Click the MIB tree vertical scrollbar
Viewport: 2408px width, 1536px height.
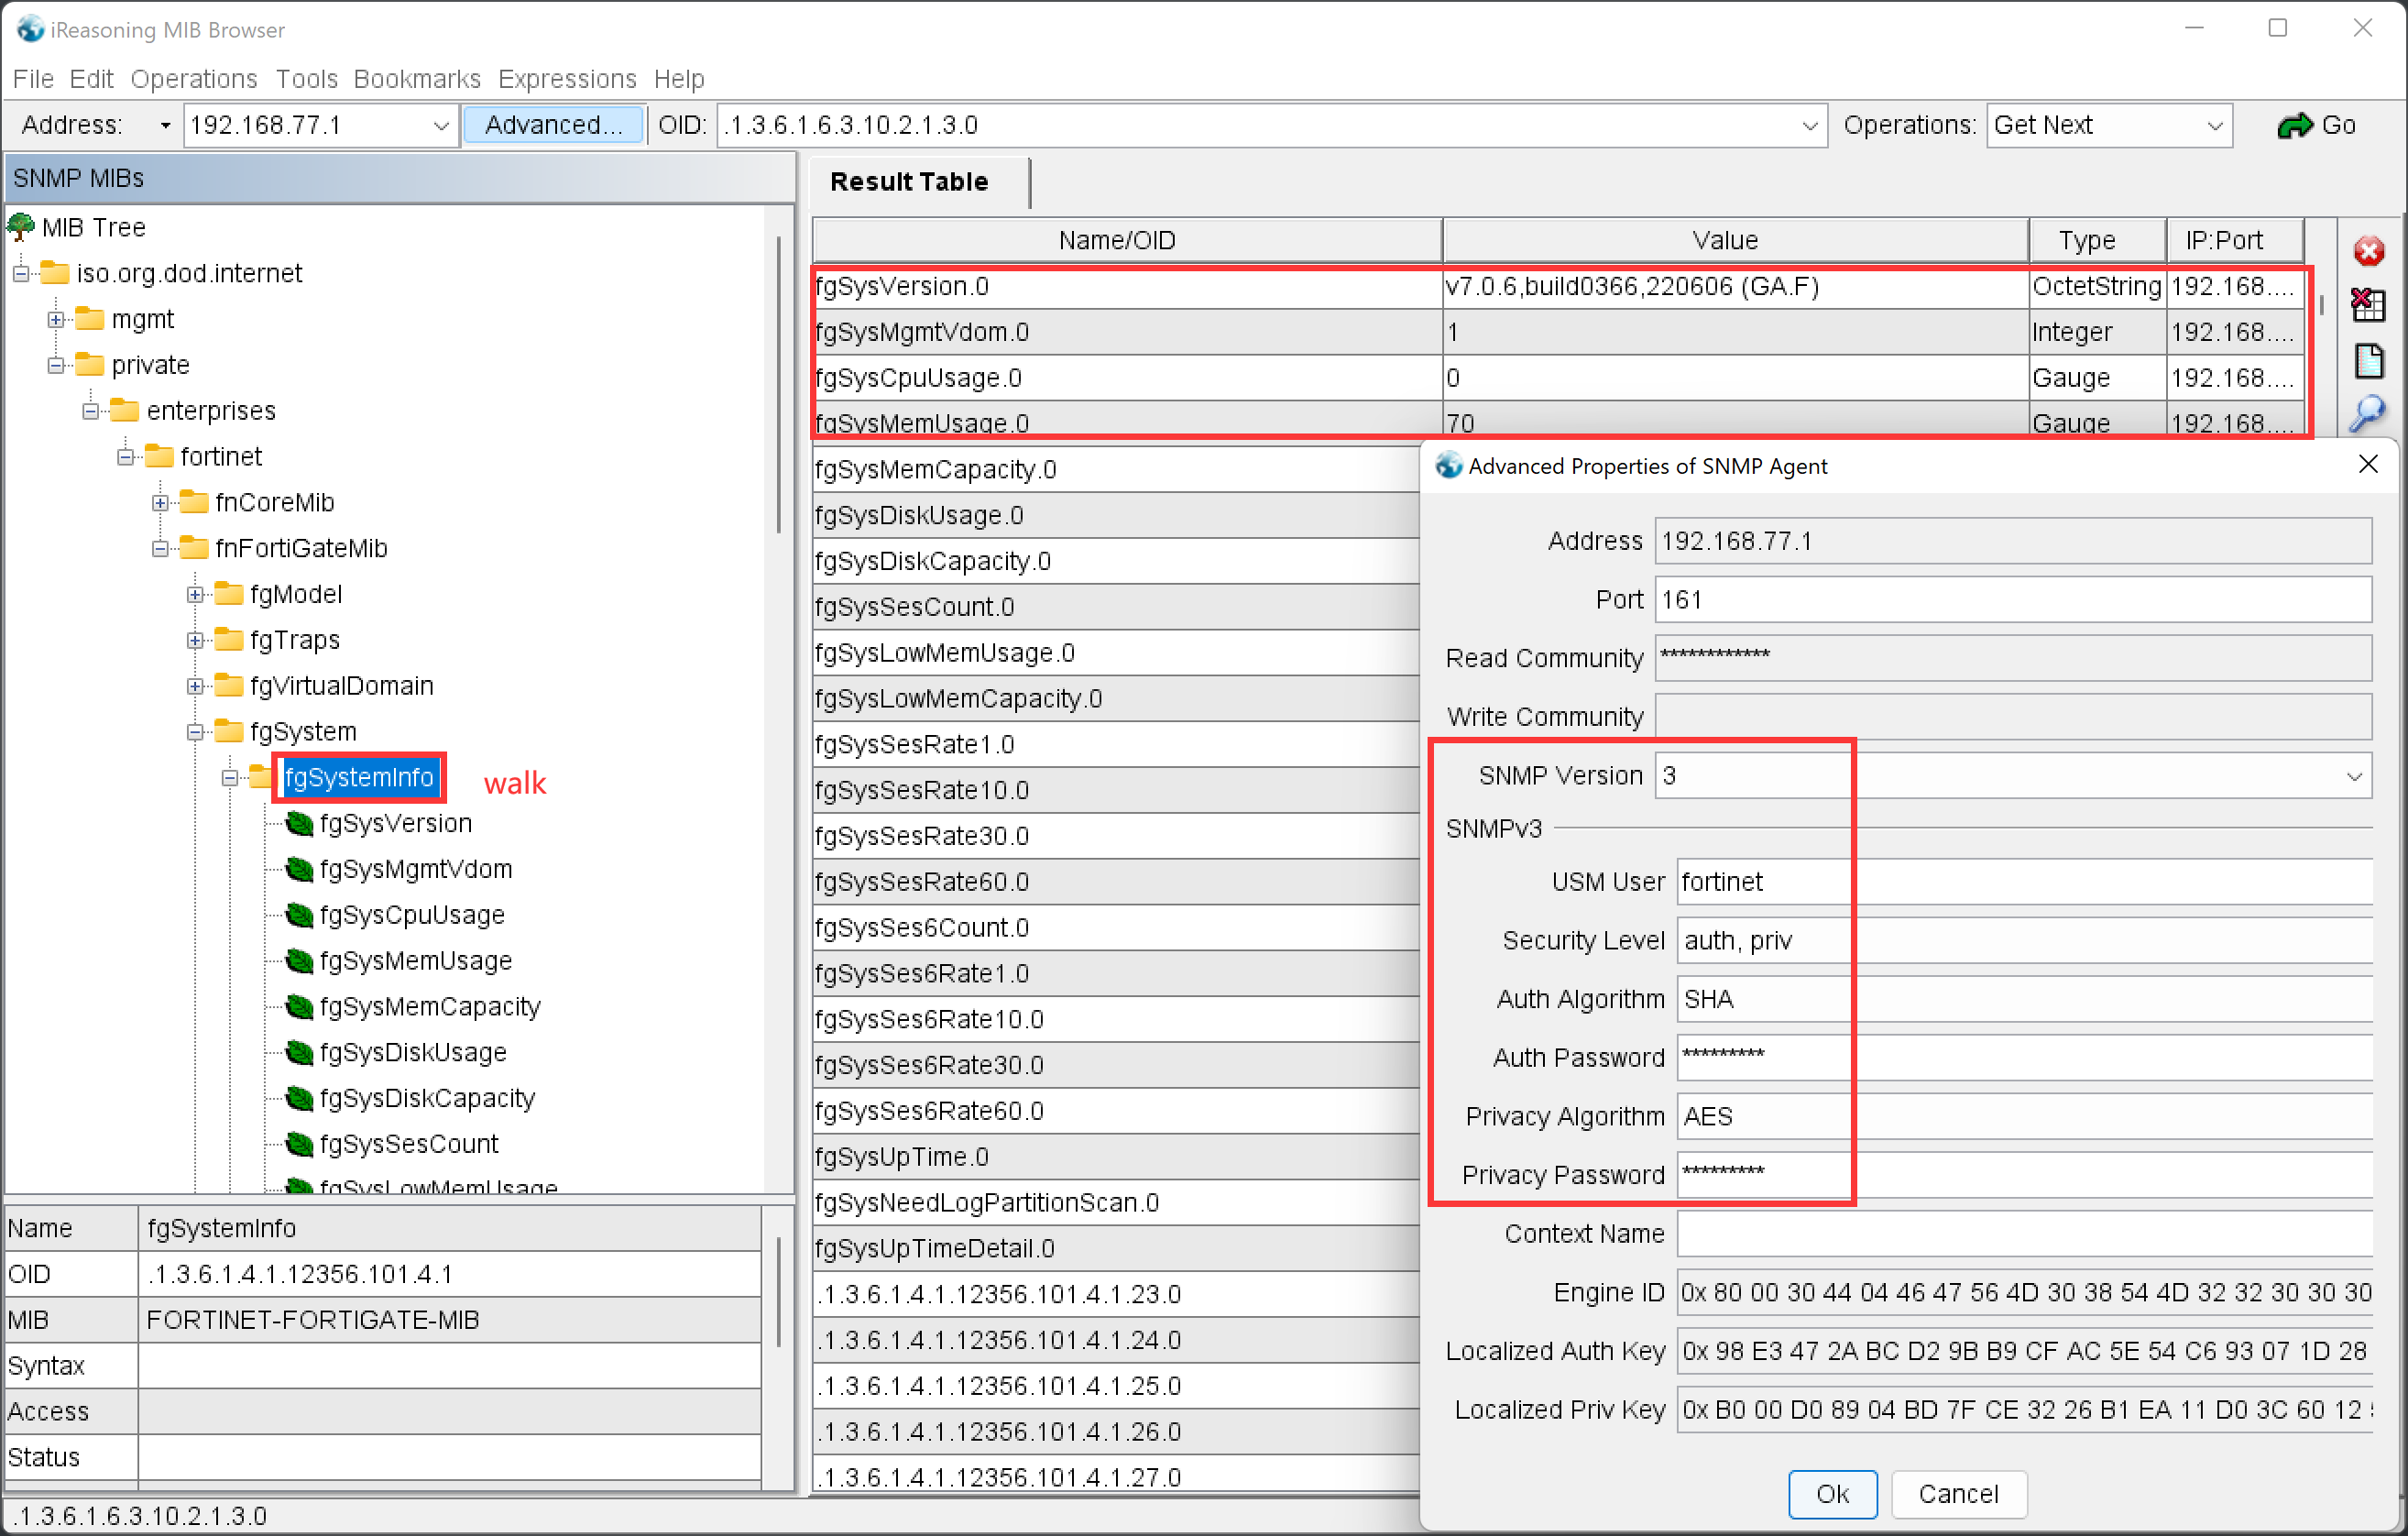point(778,385)
